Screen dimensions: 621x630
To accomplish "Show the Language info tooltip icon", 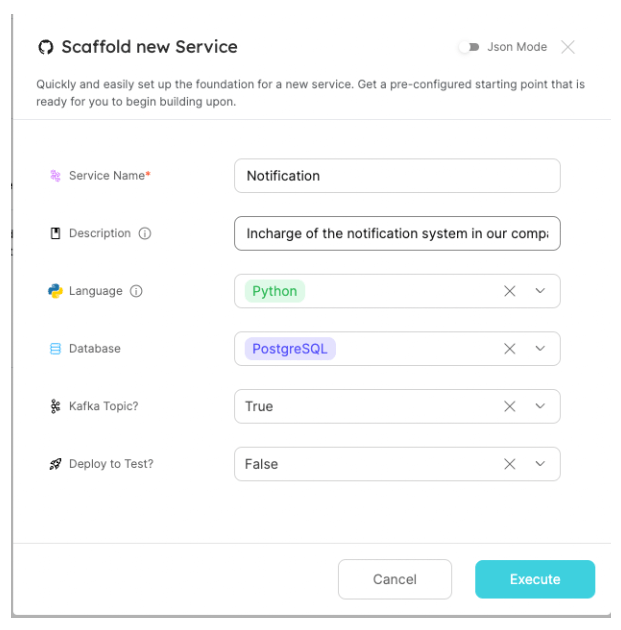I will 136,291.
